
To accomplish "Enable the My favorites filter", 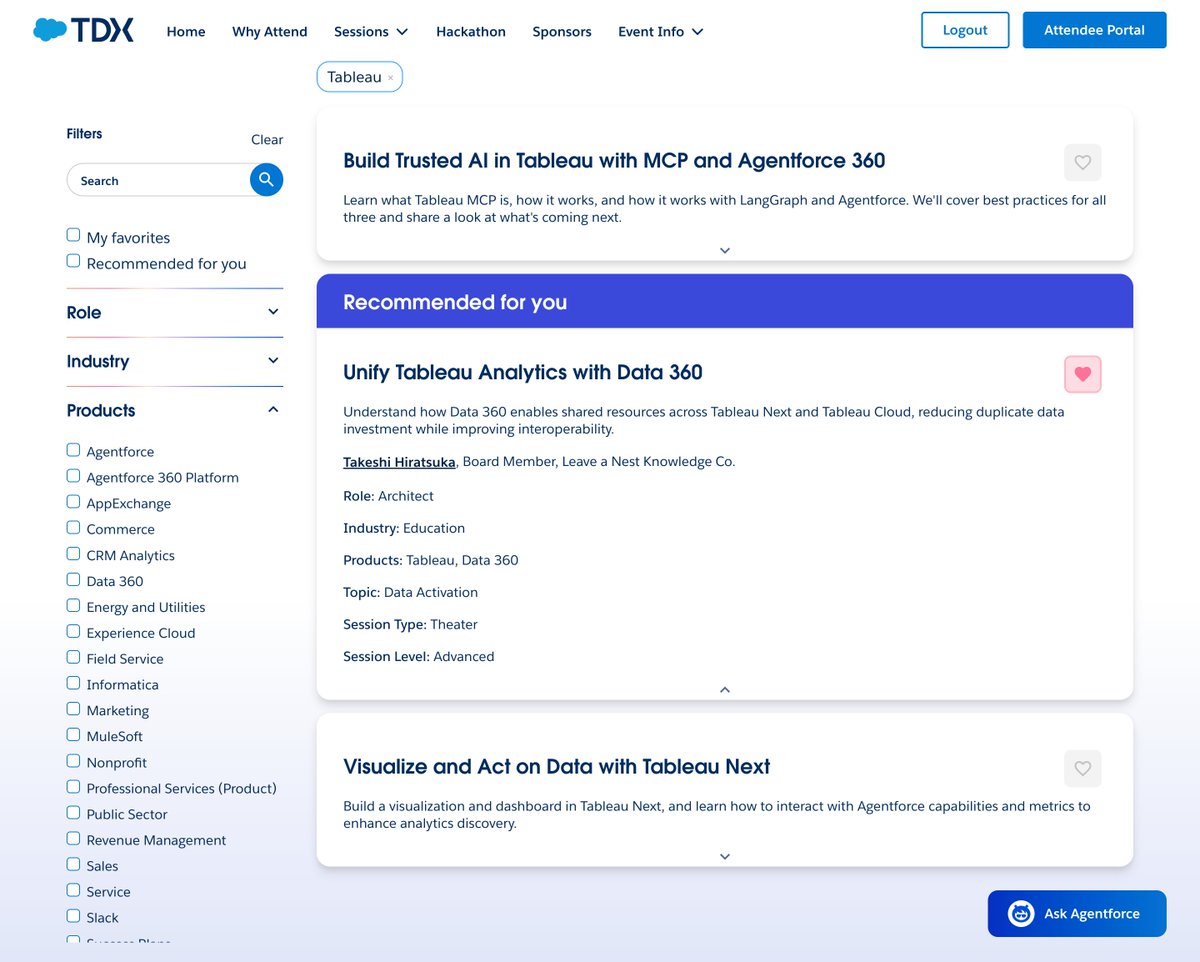I will tap(73, 234).
